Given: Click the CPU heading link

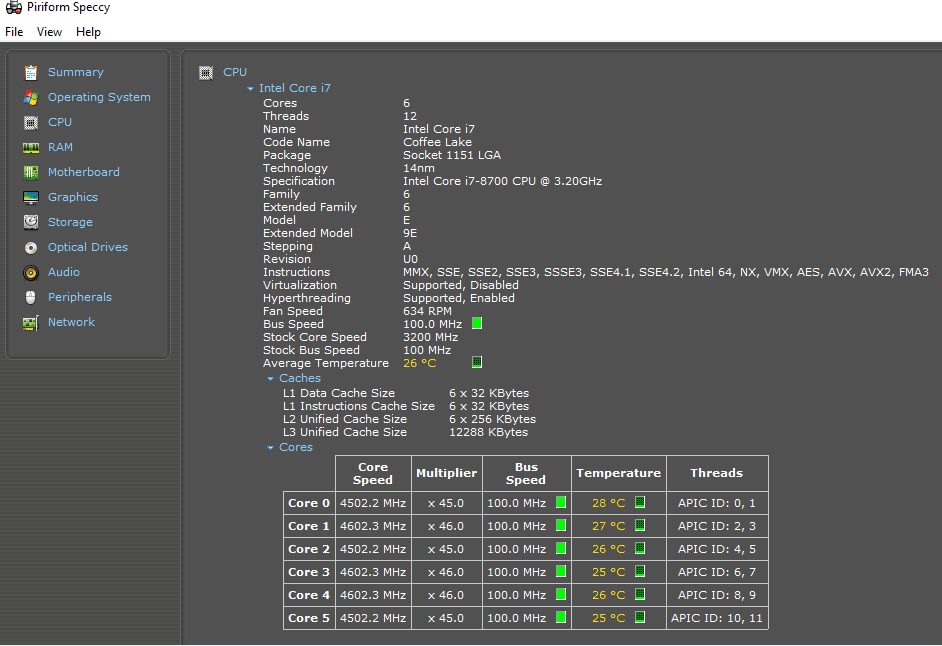Looking at the screenshot, I should [x=235, y=72].
